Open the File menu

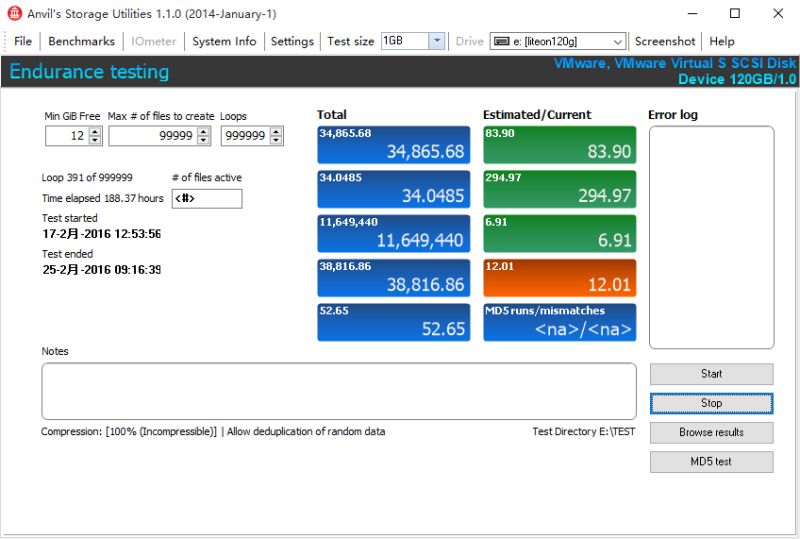(23, 41)
